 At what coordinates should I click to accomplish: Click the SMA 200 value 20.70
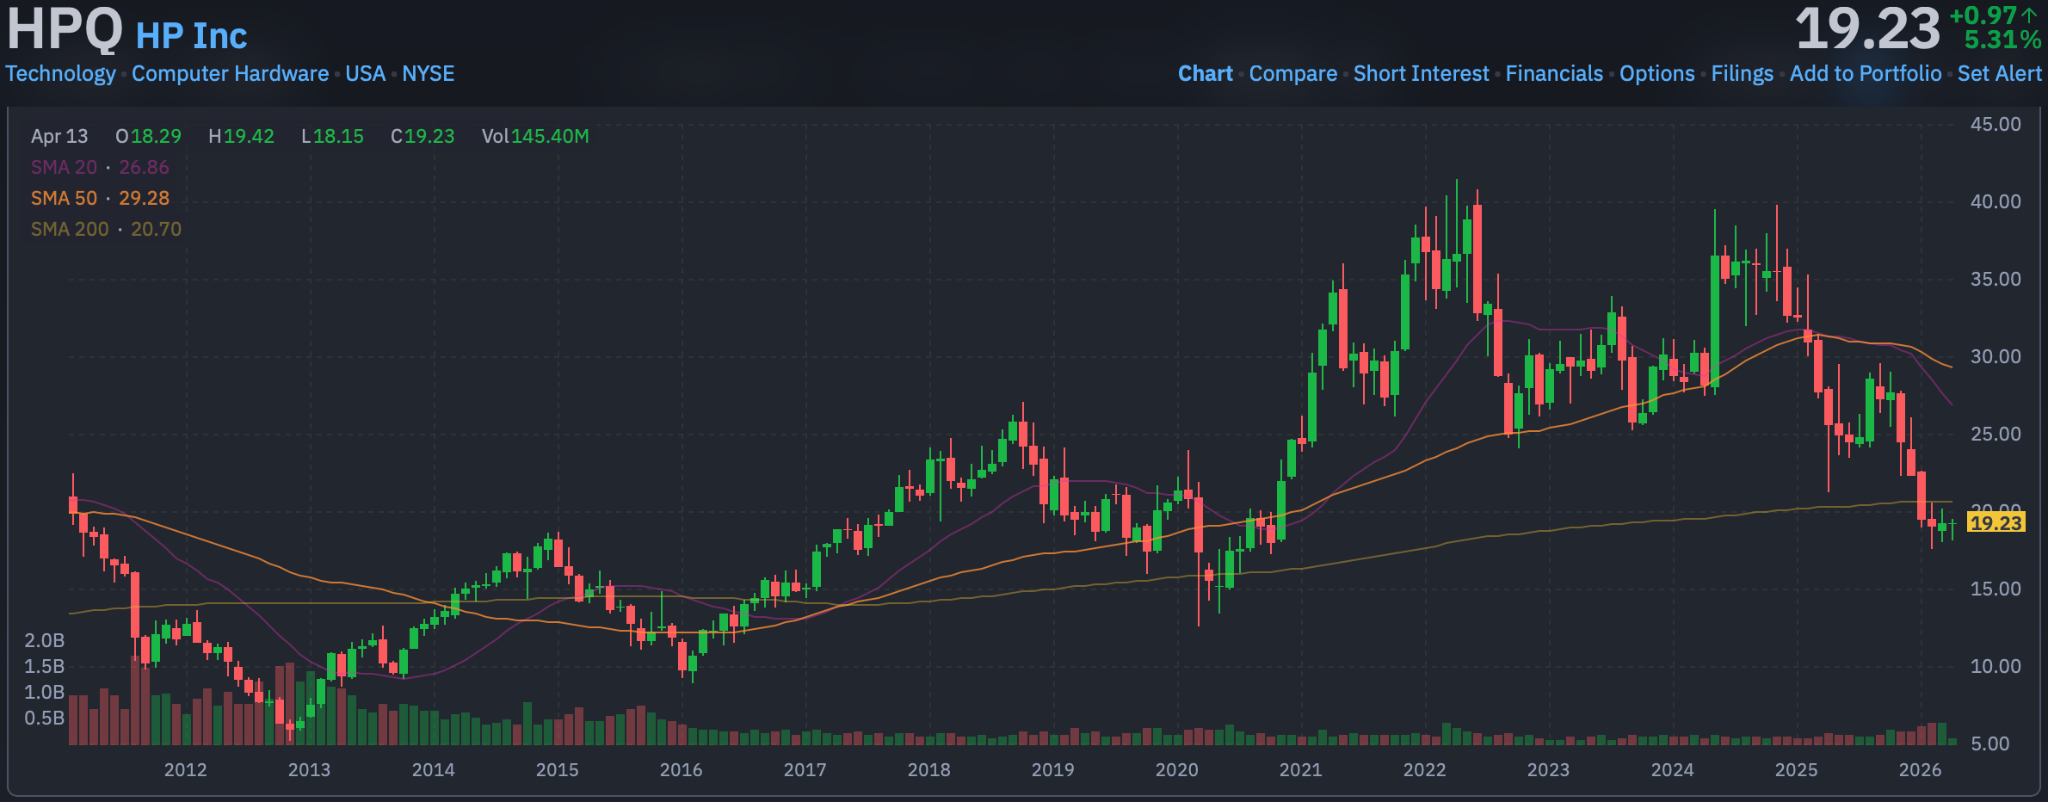point(156,229)
